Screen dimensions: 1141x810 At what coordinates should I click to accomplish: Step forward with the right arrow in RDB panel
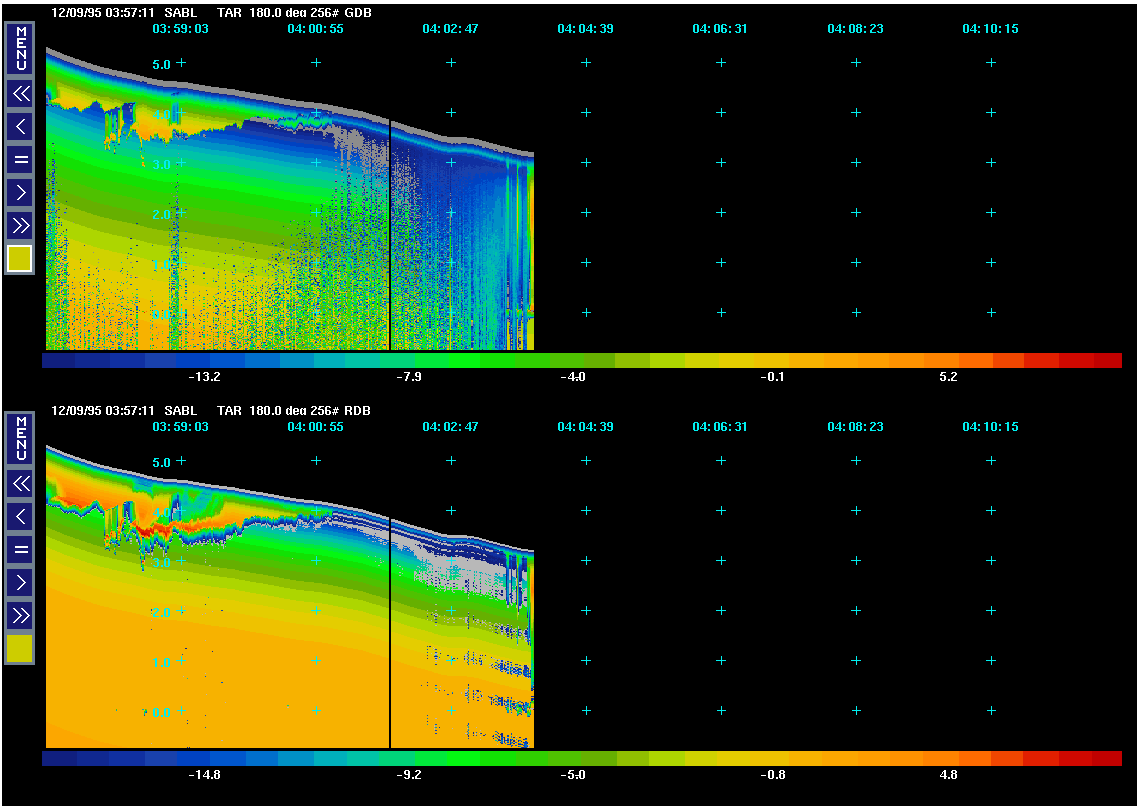(20, 582)
